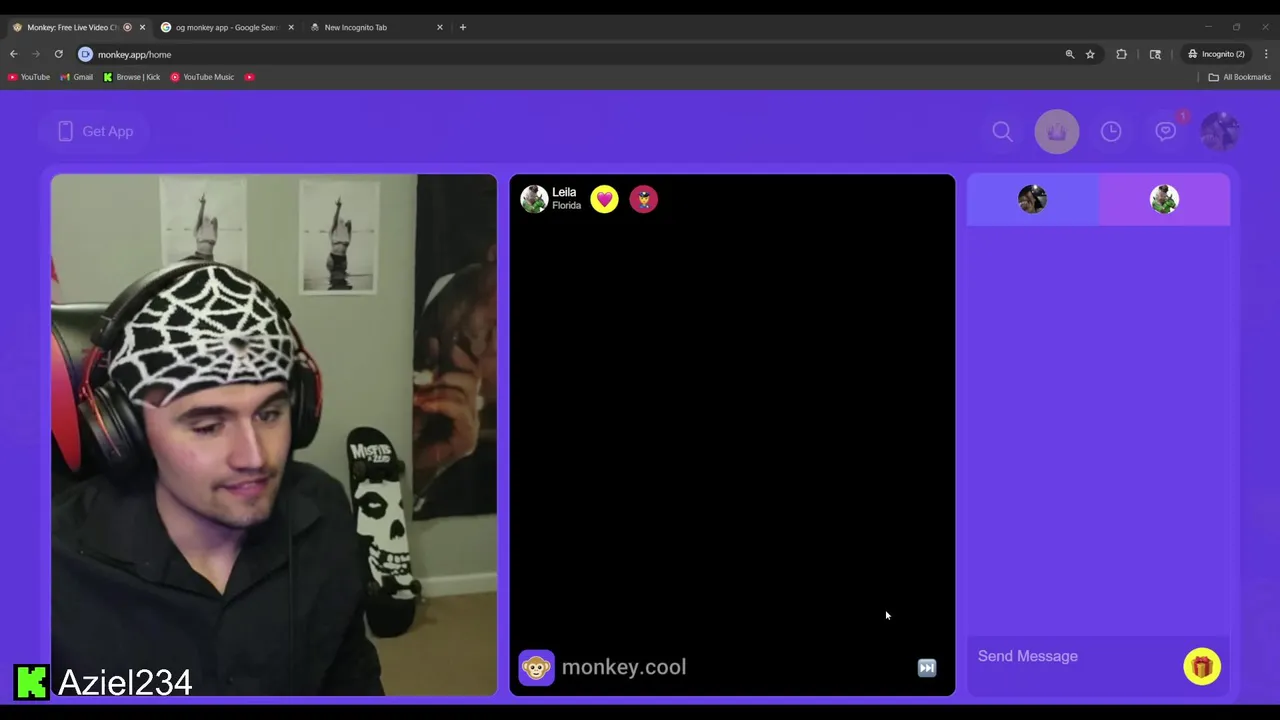Open the gift icon beside message box

coord(1202,666)
